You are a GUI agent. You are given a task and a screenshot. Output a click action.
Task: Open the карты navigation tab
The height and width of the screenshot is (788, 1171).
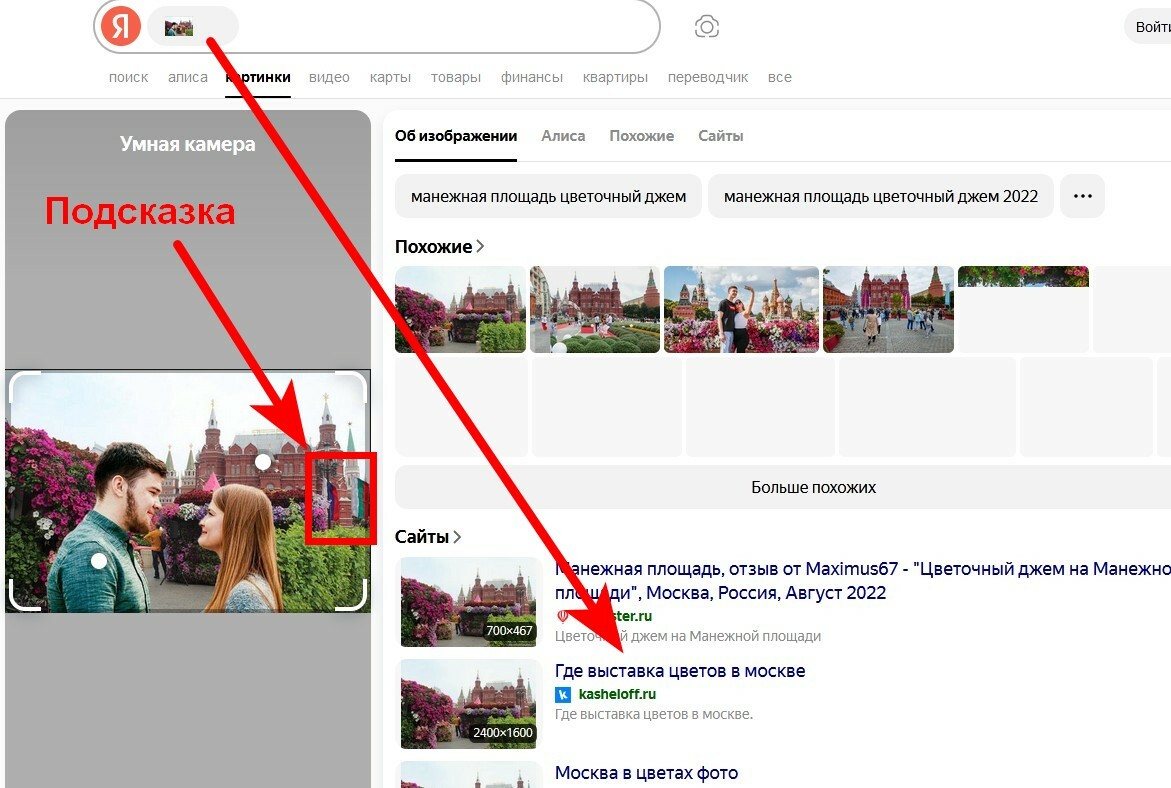point(391,77)
